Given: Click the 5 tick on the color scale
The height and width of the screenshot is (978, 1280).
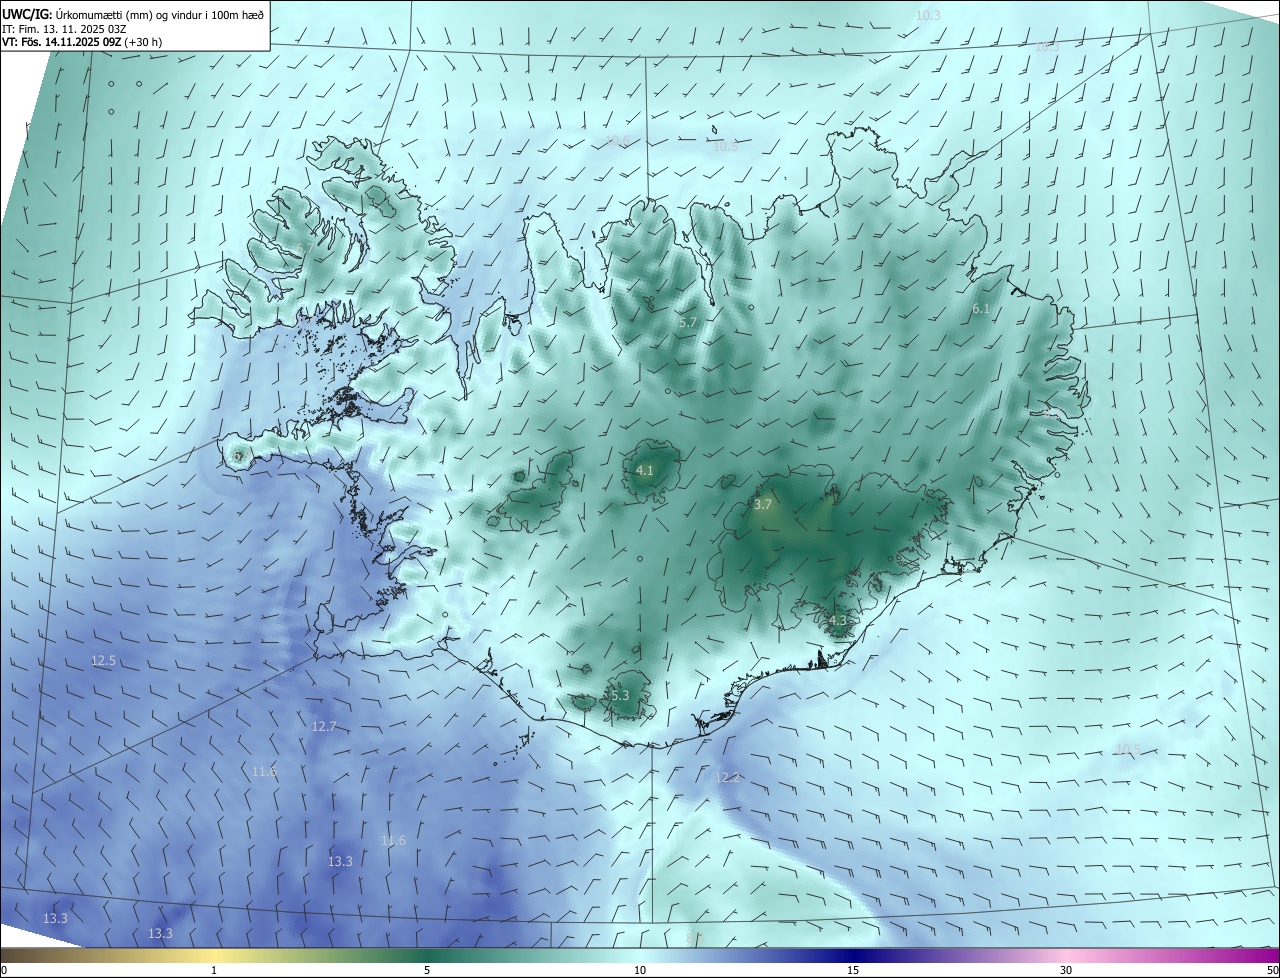Looking at the screenshot, I should pyautogui.click(x=427, y=970).
